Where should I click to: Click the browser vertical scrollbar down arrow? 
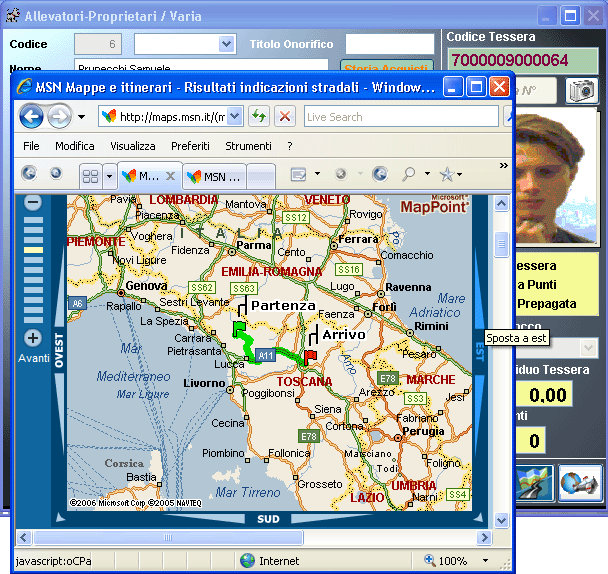(x=502, y=520)
